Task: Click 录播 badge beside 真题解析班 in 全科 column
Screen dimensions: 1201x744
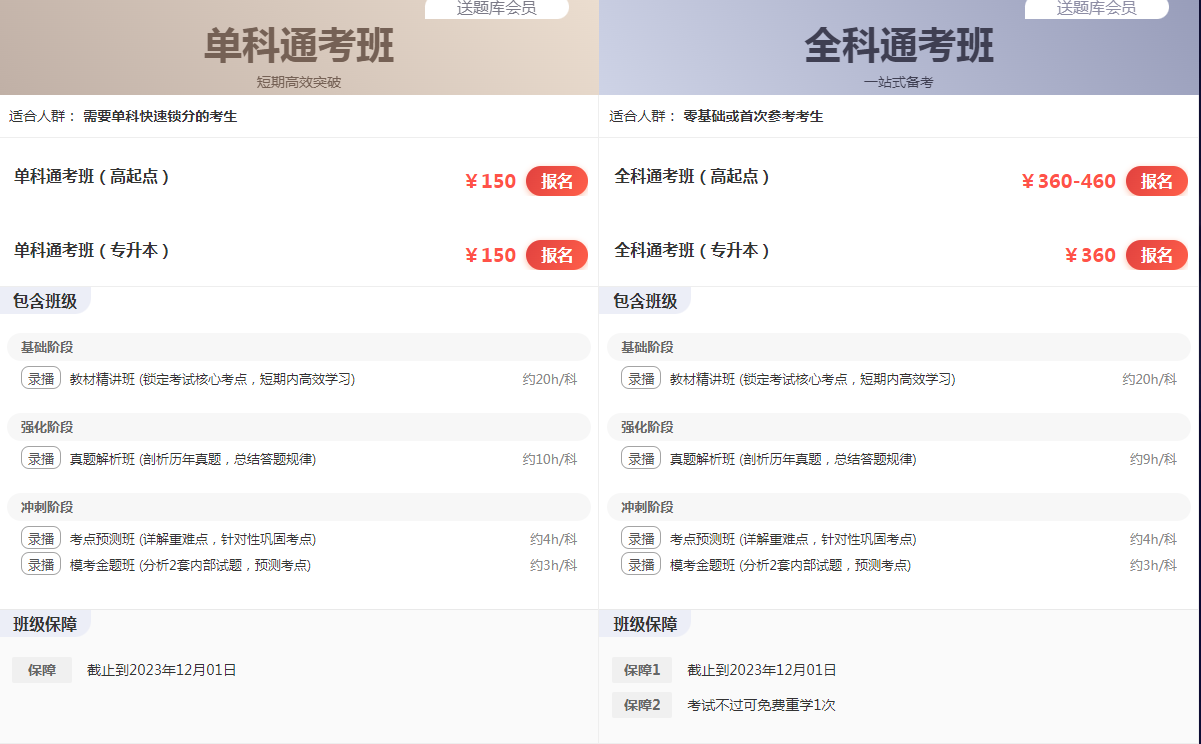Action: coord(641,459)
